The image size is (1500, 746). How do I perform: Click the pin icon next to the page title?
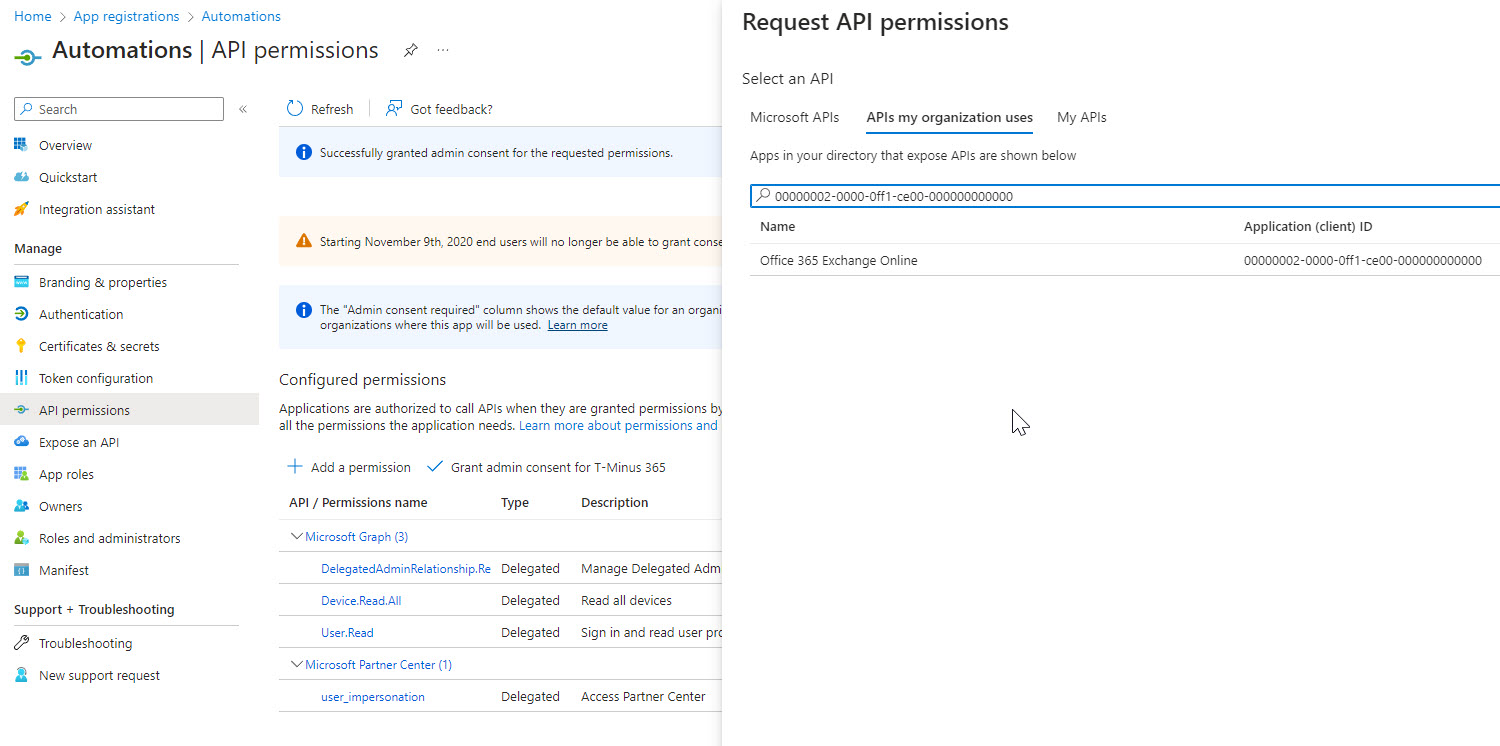[x=410, y=51]
